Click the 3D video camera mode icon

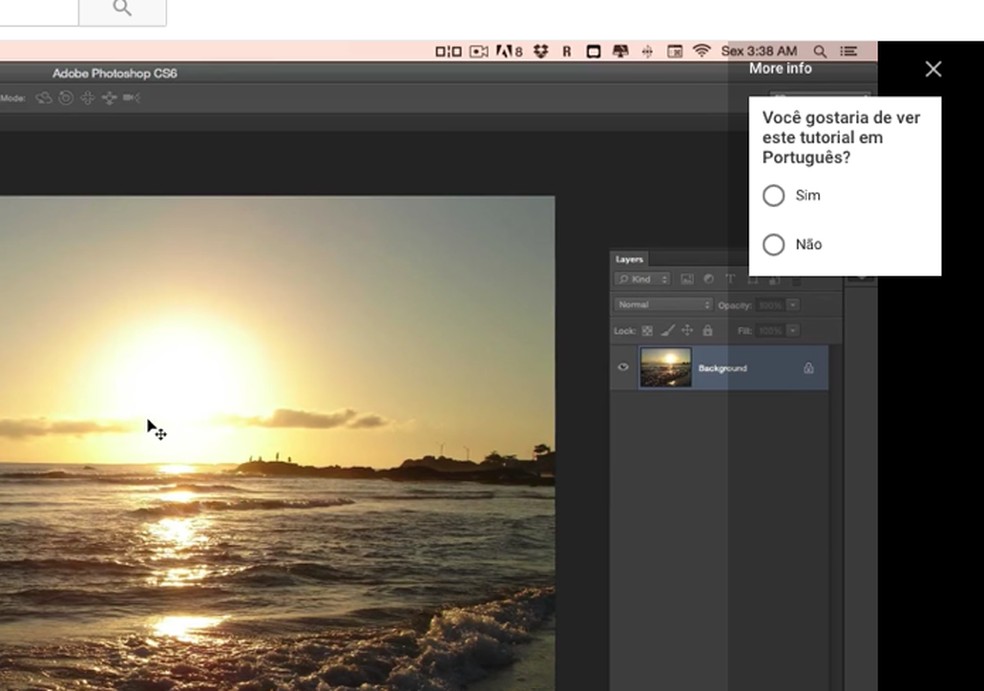point(132,98)
